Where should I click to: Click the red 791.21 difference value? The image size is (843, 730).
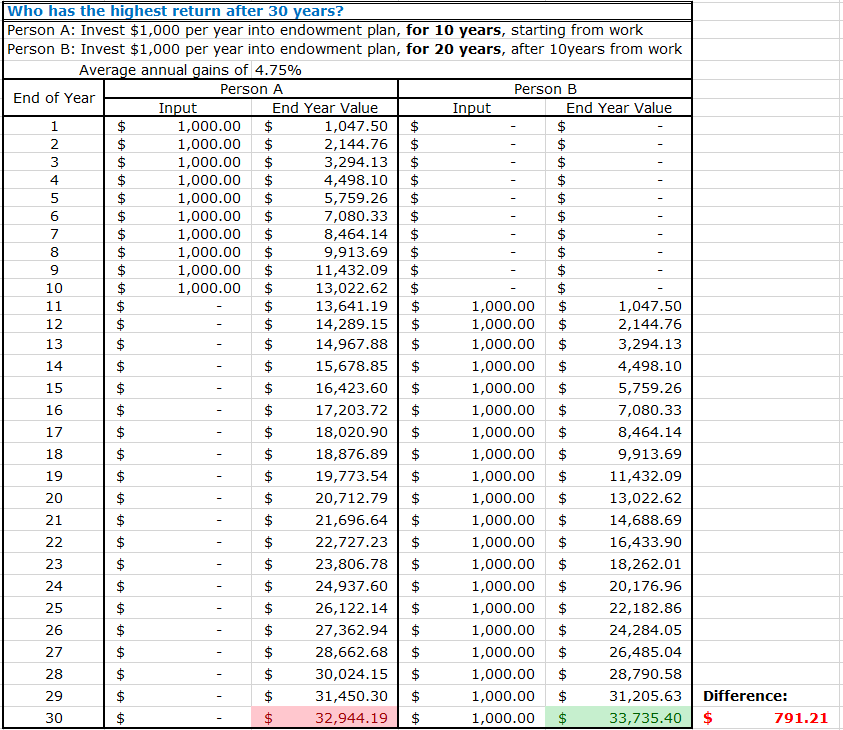point(790,718)
